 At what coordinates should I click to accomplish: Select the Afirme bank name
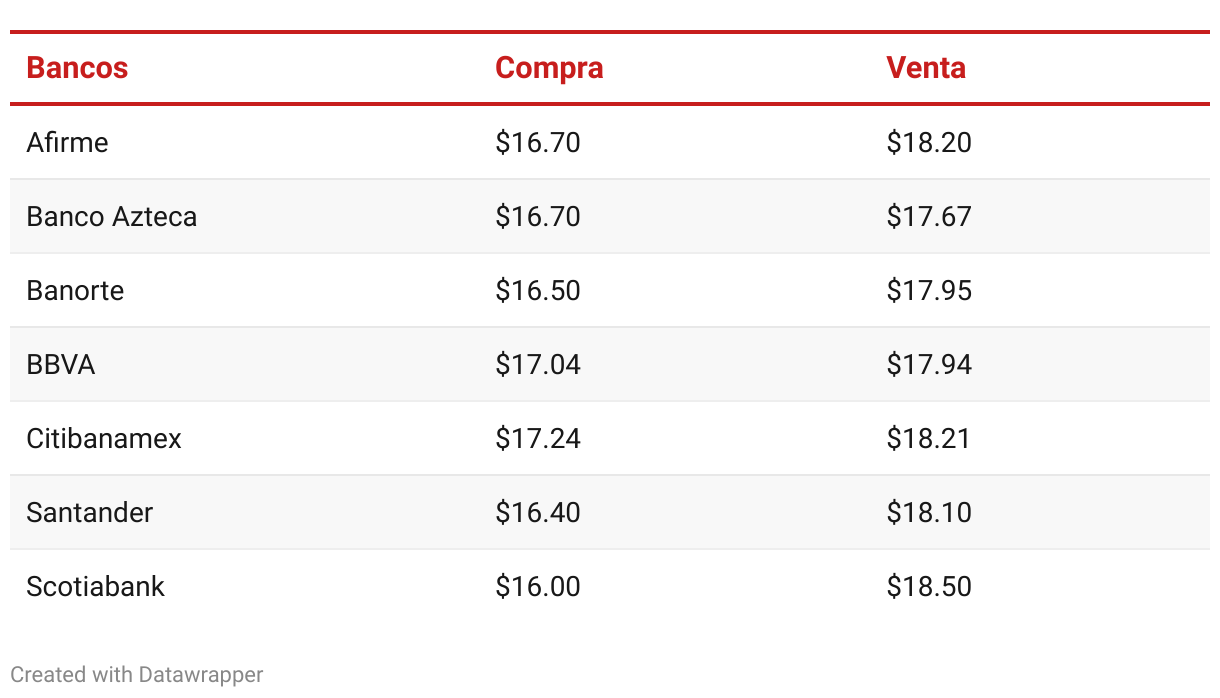67,142
